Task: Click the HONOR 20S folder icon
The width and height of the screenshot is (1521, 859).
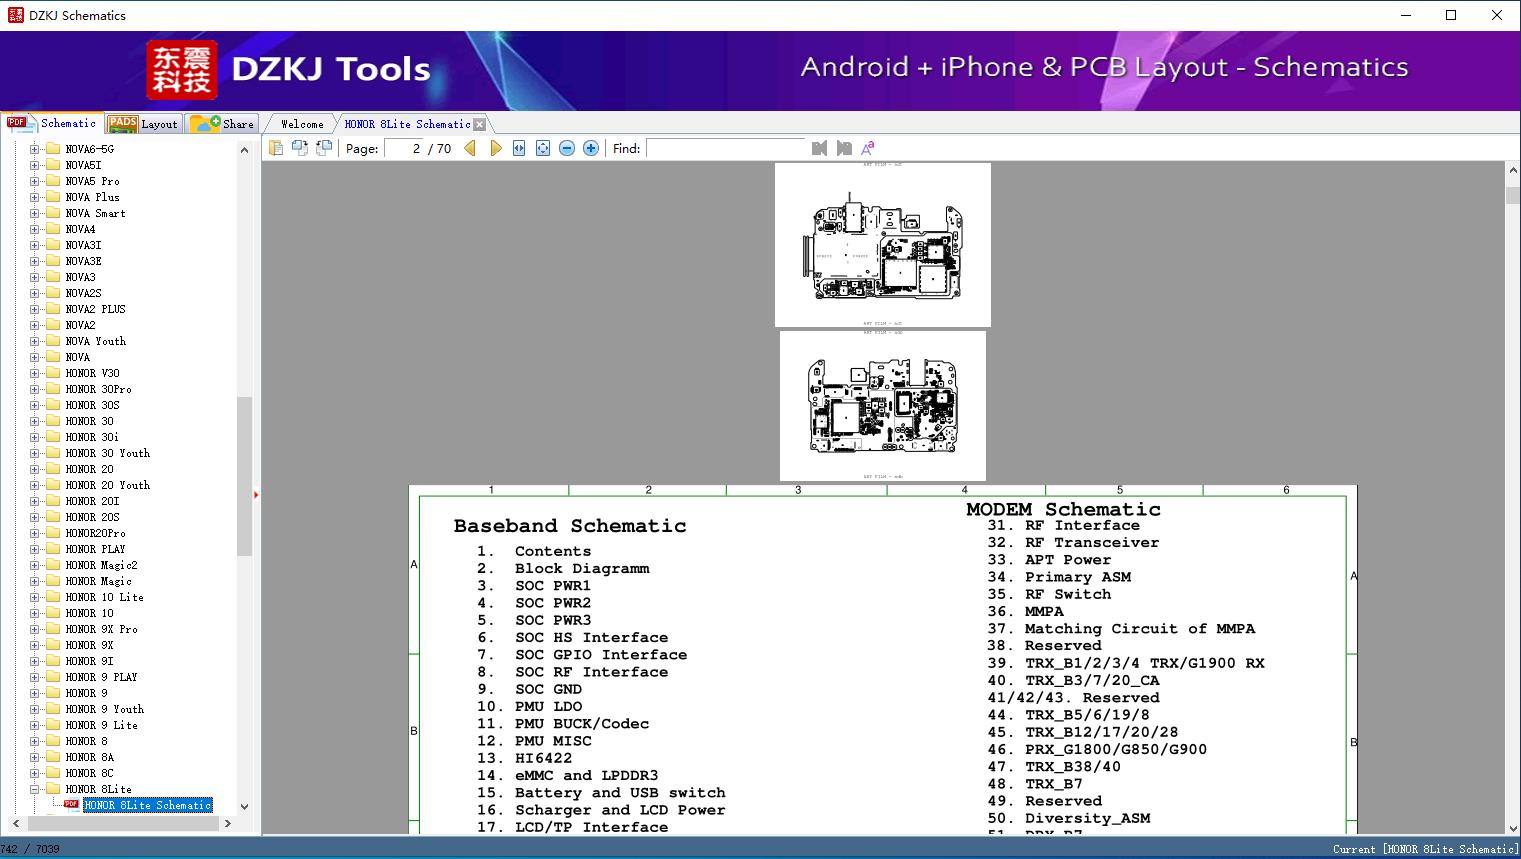Action: tap(53, 517)
